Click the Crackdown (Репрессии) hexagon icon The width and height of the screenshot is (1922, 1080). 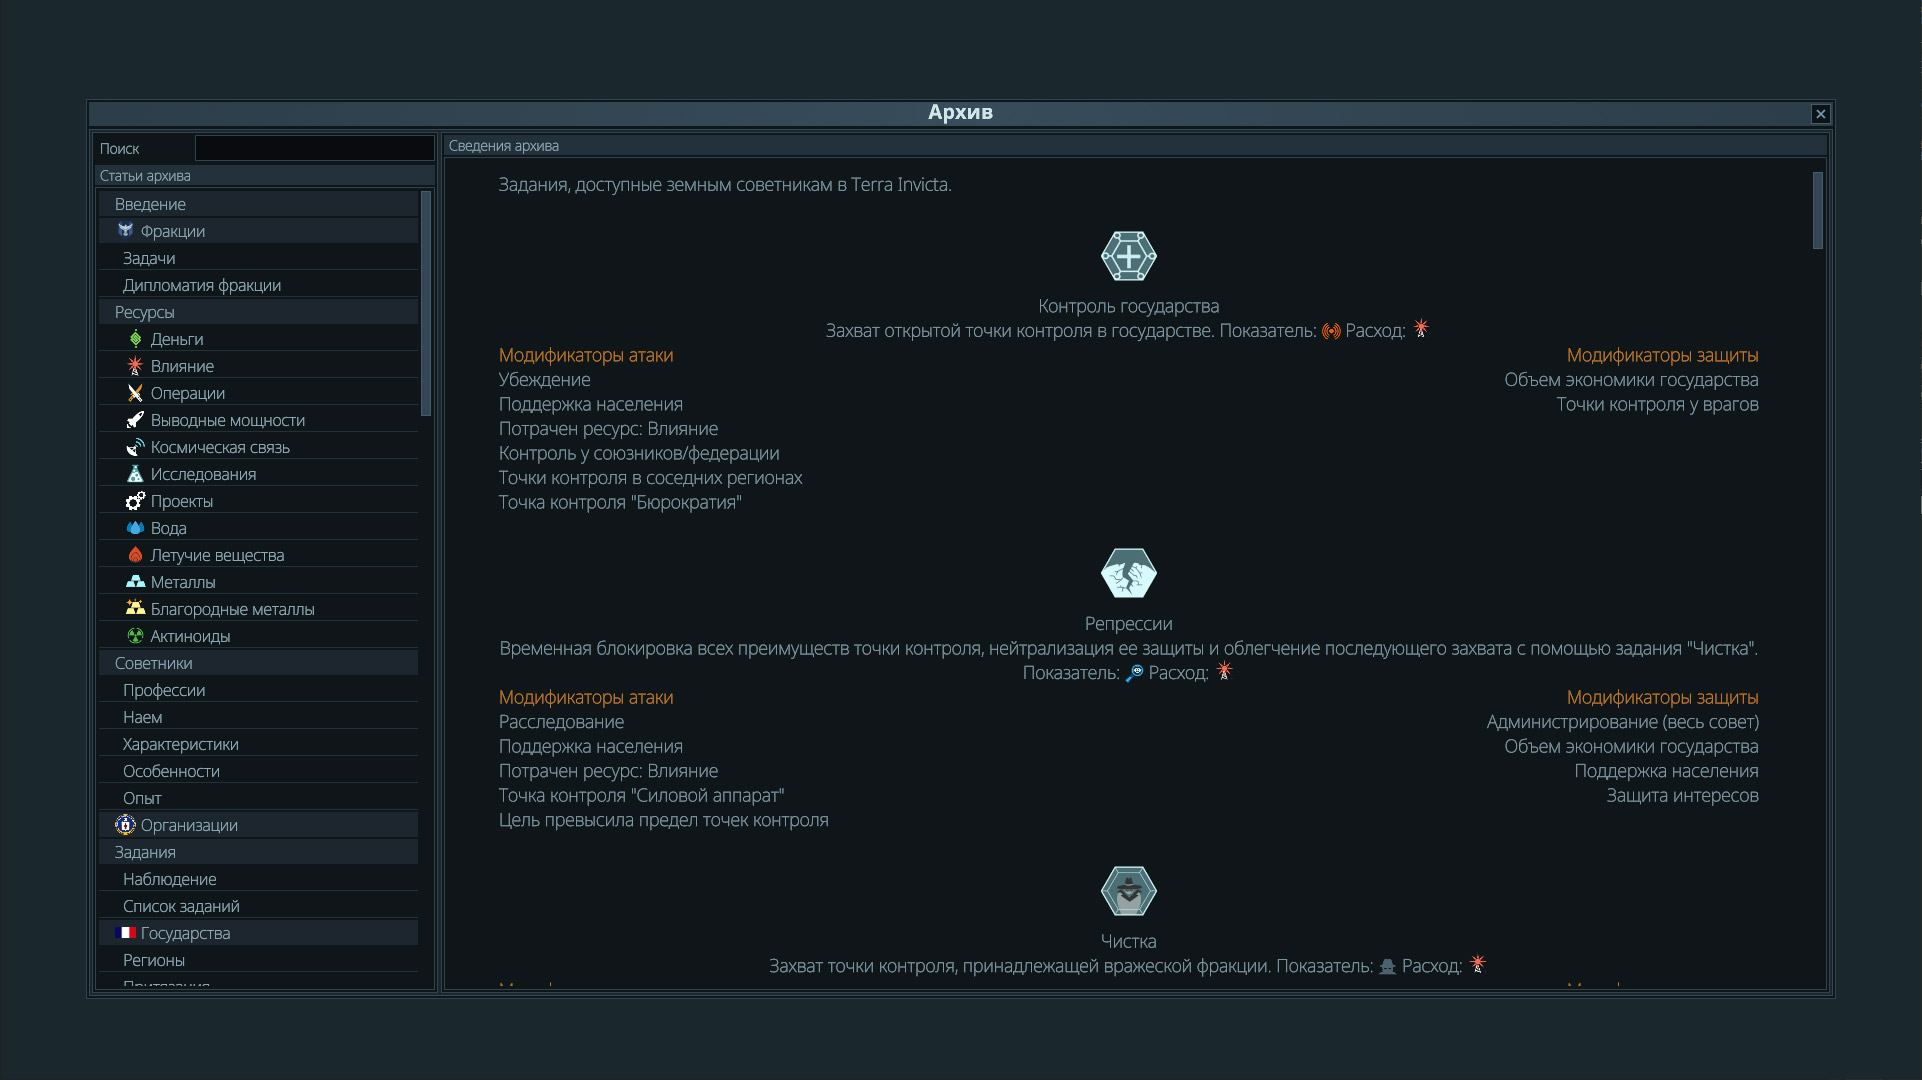(1128, 574)
